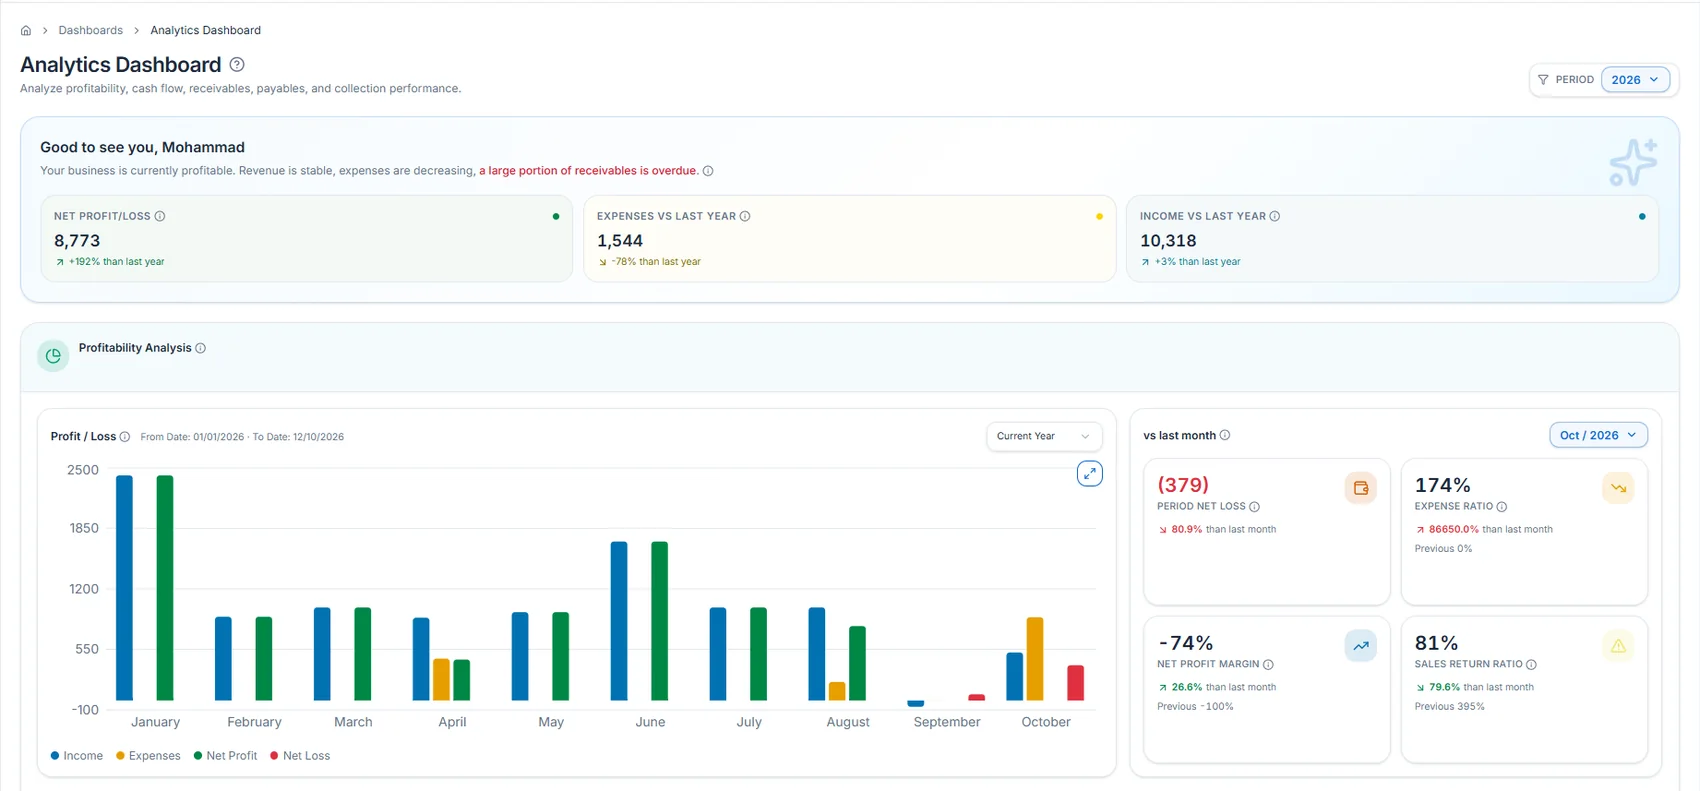Click October's orange expenses bar
This screenshot has width=1700, height=791.
(x=1035, y=659)
